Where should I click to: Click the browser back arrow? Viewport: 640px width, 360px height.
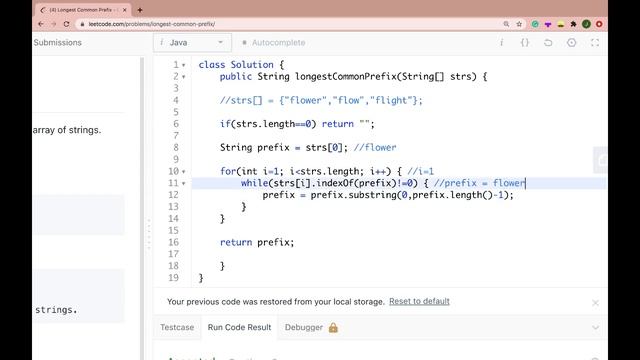tap(41, 24)
